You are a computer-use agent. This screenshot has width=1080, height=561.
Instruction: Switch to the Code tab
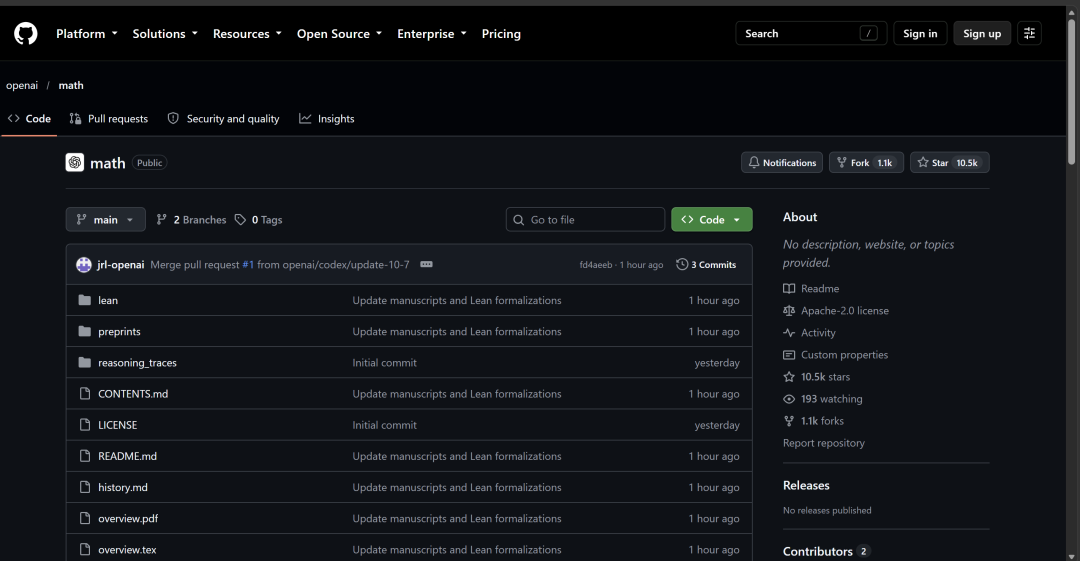pyautogui.click(x=29, y=119)
